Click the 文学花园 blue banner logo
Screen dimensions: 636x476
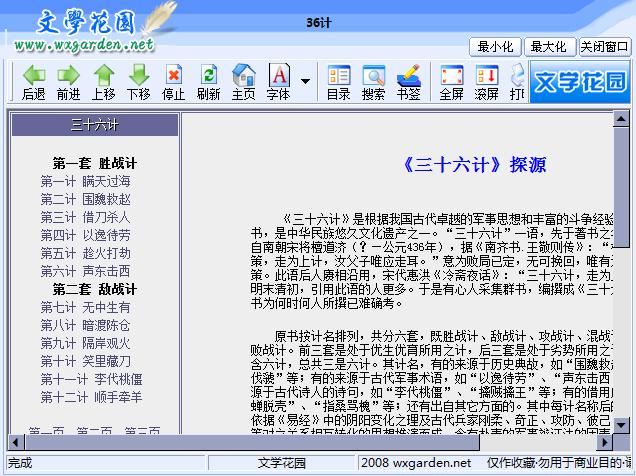(580, 81)
